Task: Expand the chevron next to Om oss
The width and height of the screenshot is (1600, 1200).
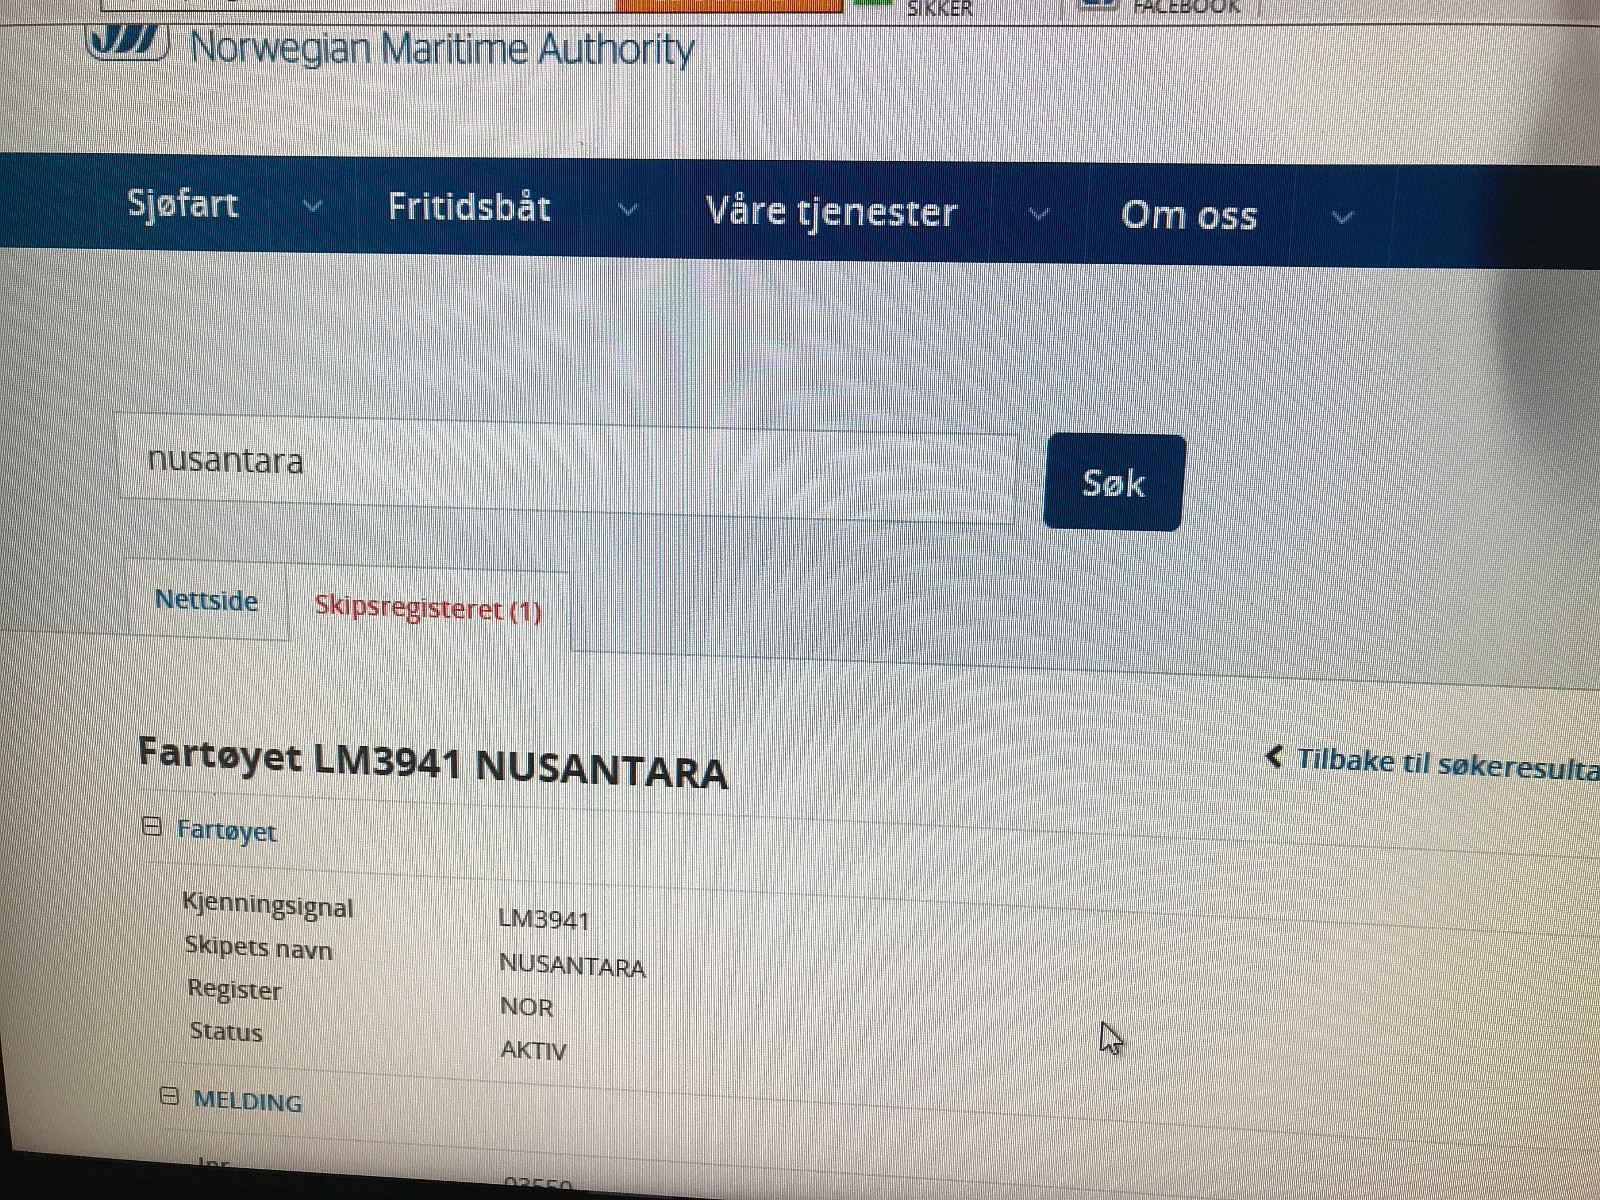Action: click(x=1343, y=217)
